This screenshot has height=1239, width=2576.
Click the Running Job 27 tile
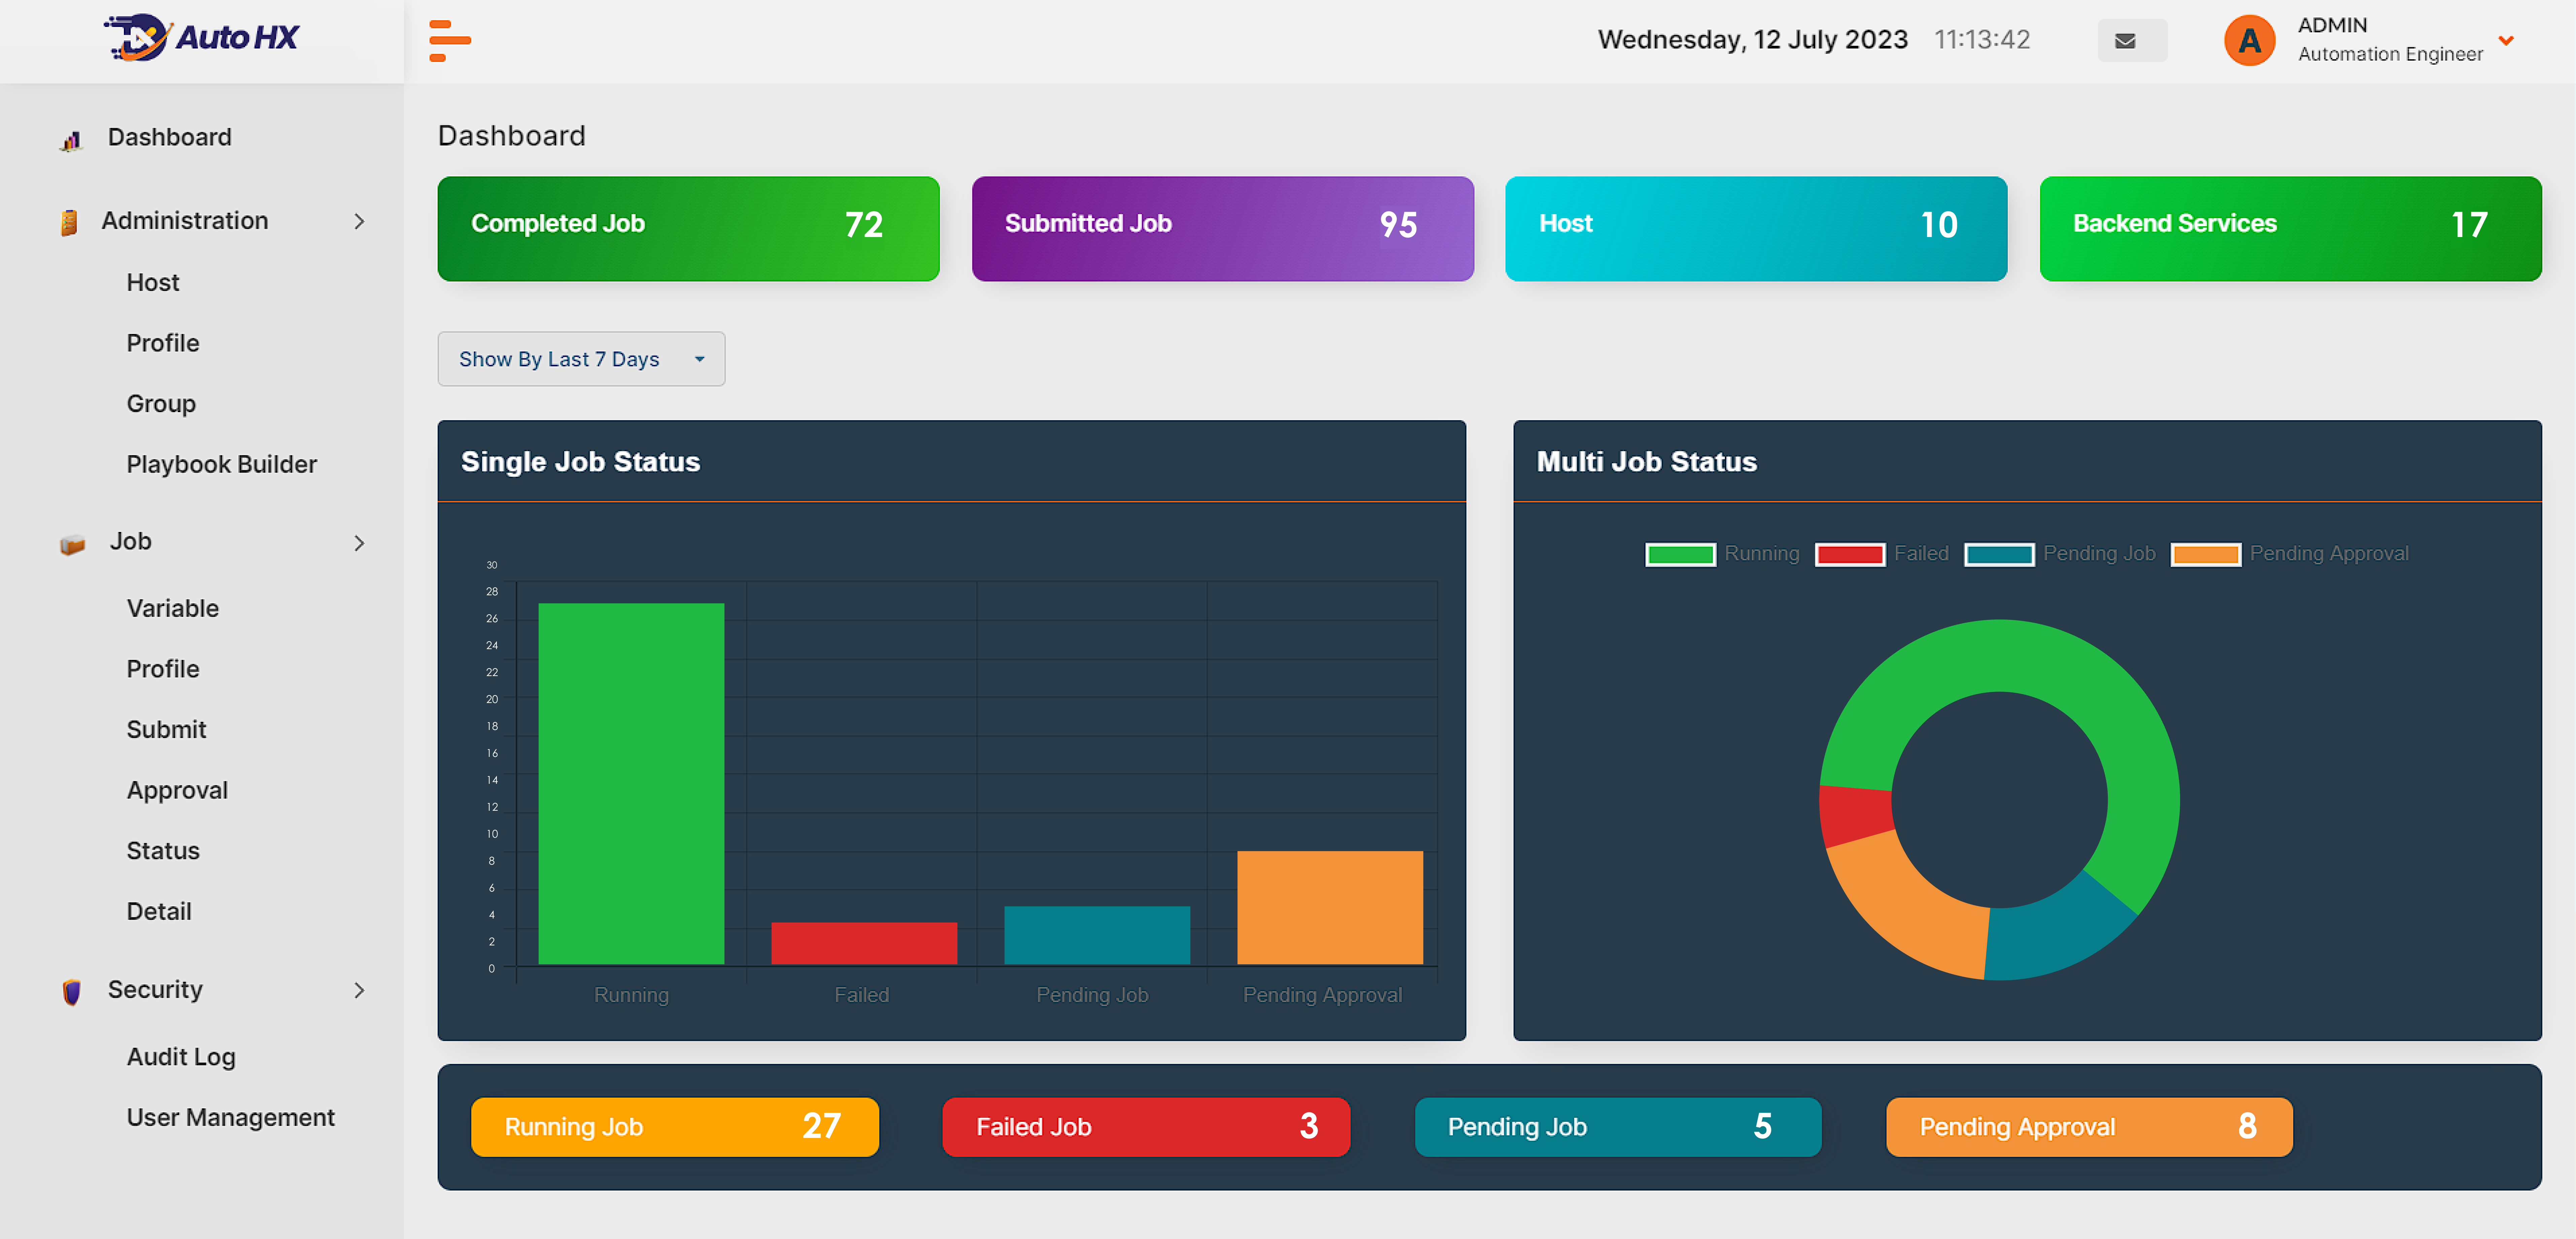pyautogui.click(x=675, y=1127)
